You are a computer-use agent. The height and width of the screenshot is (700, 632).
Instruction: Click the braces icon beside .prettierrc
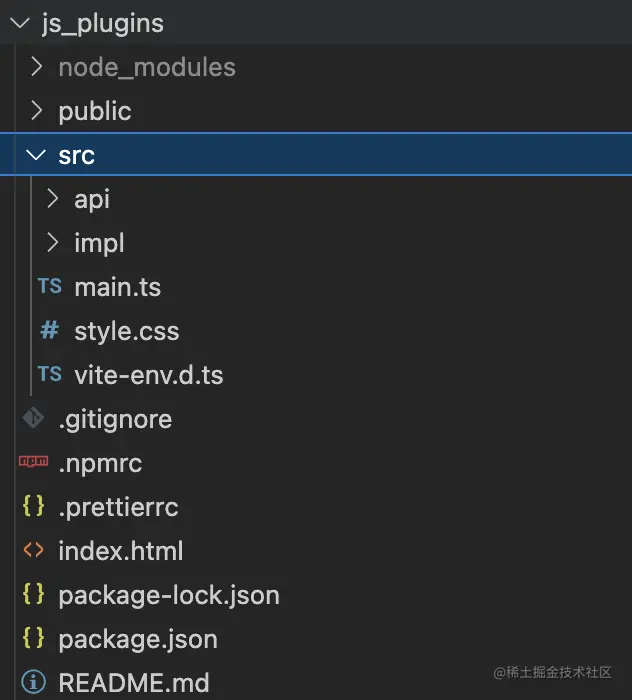(33, 507)
